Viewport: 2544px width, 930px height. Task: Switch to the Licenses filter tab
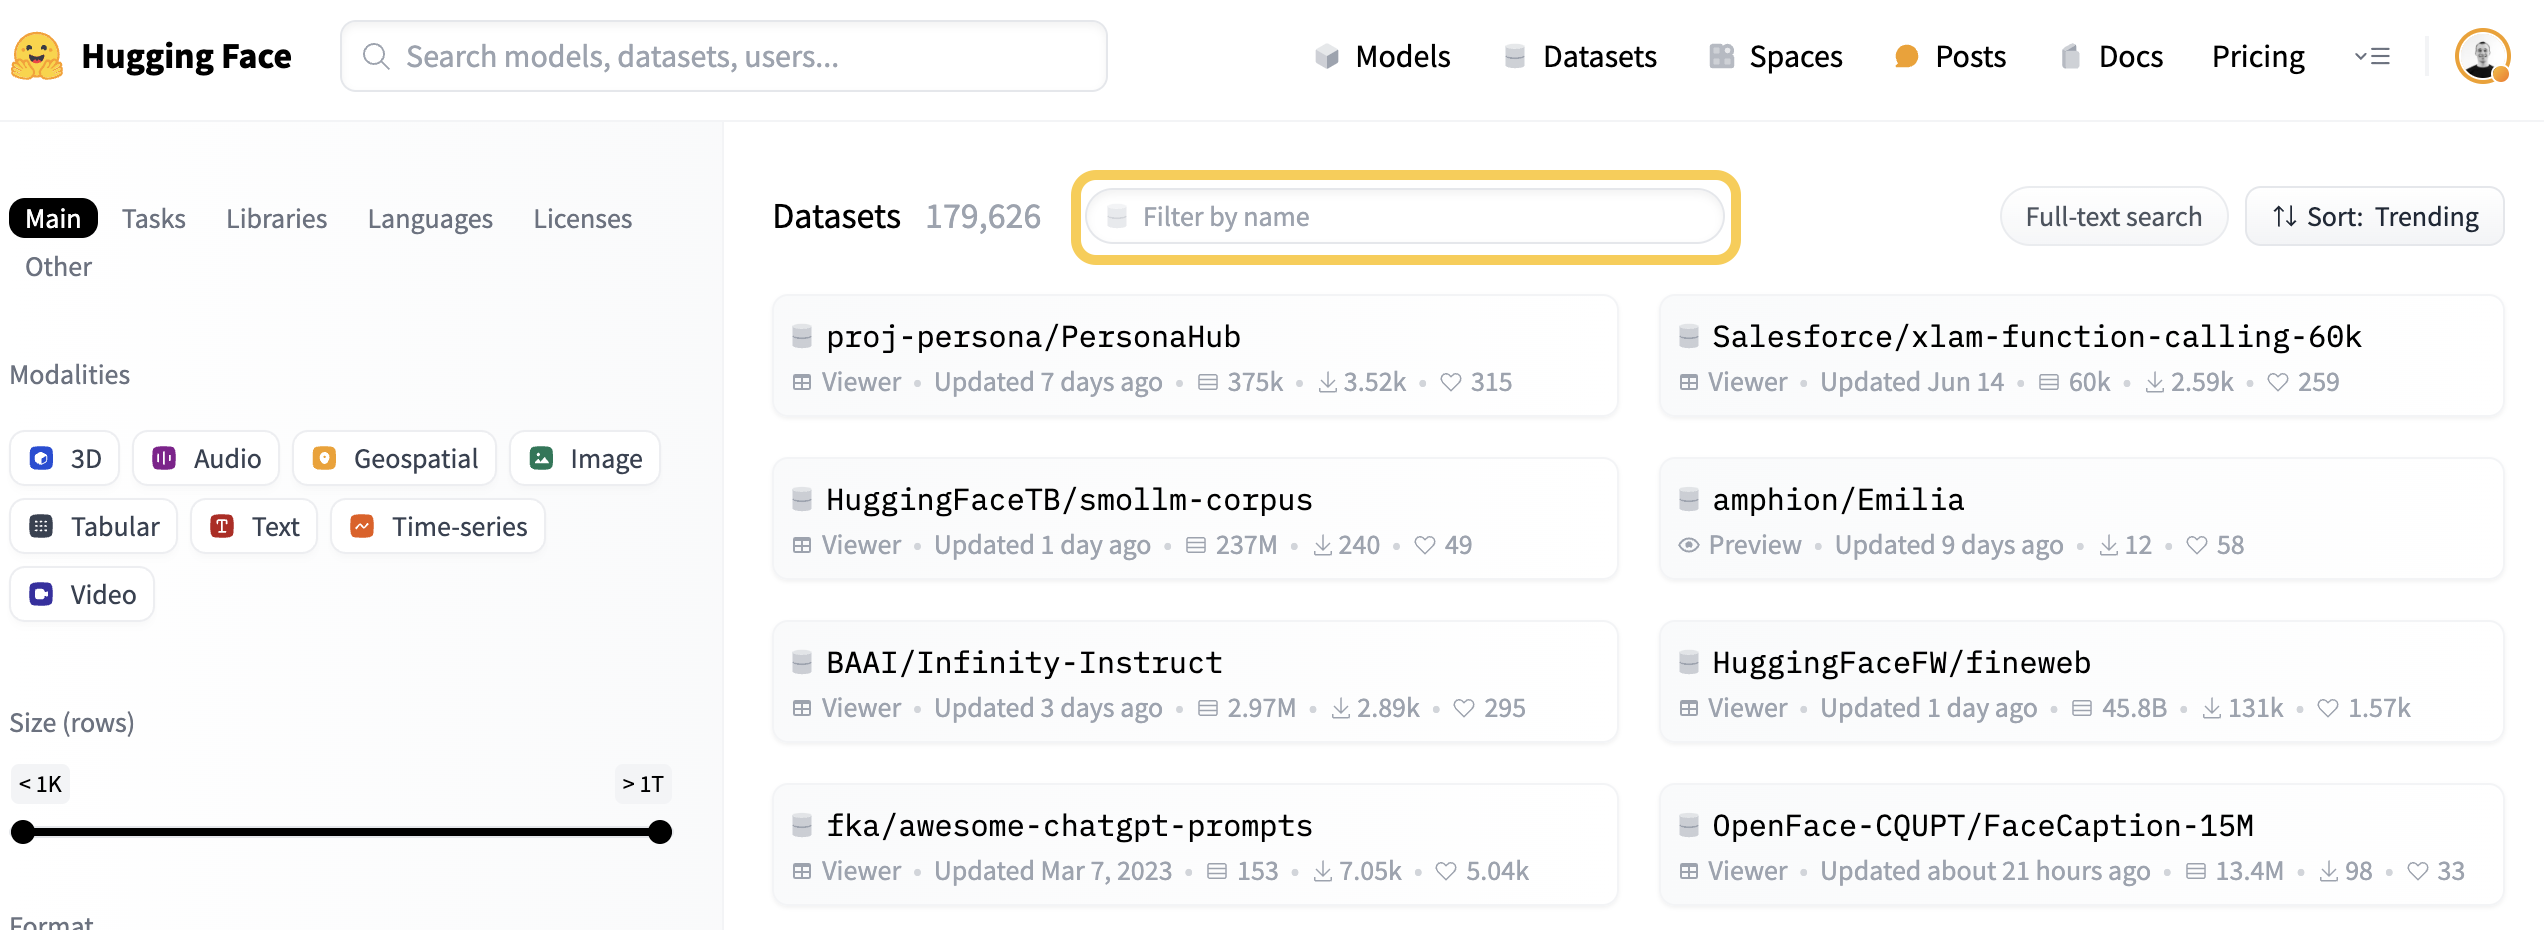point(582,218)
